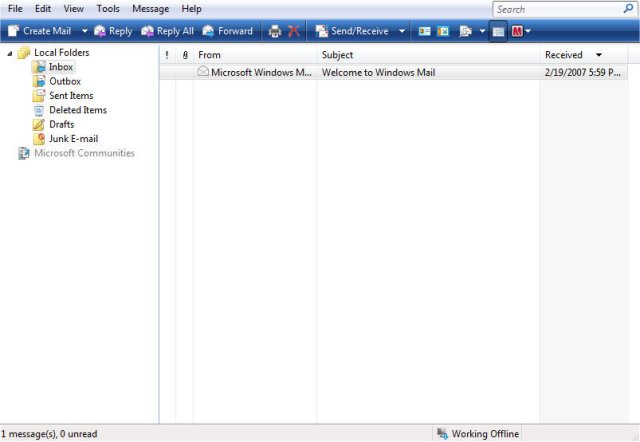Forward the selected message

(x=227, y=31)
